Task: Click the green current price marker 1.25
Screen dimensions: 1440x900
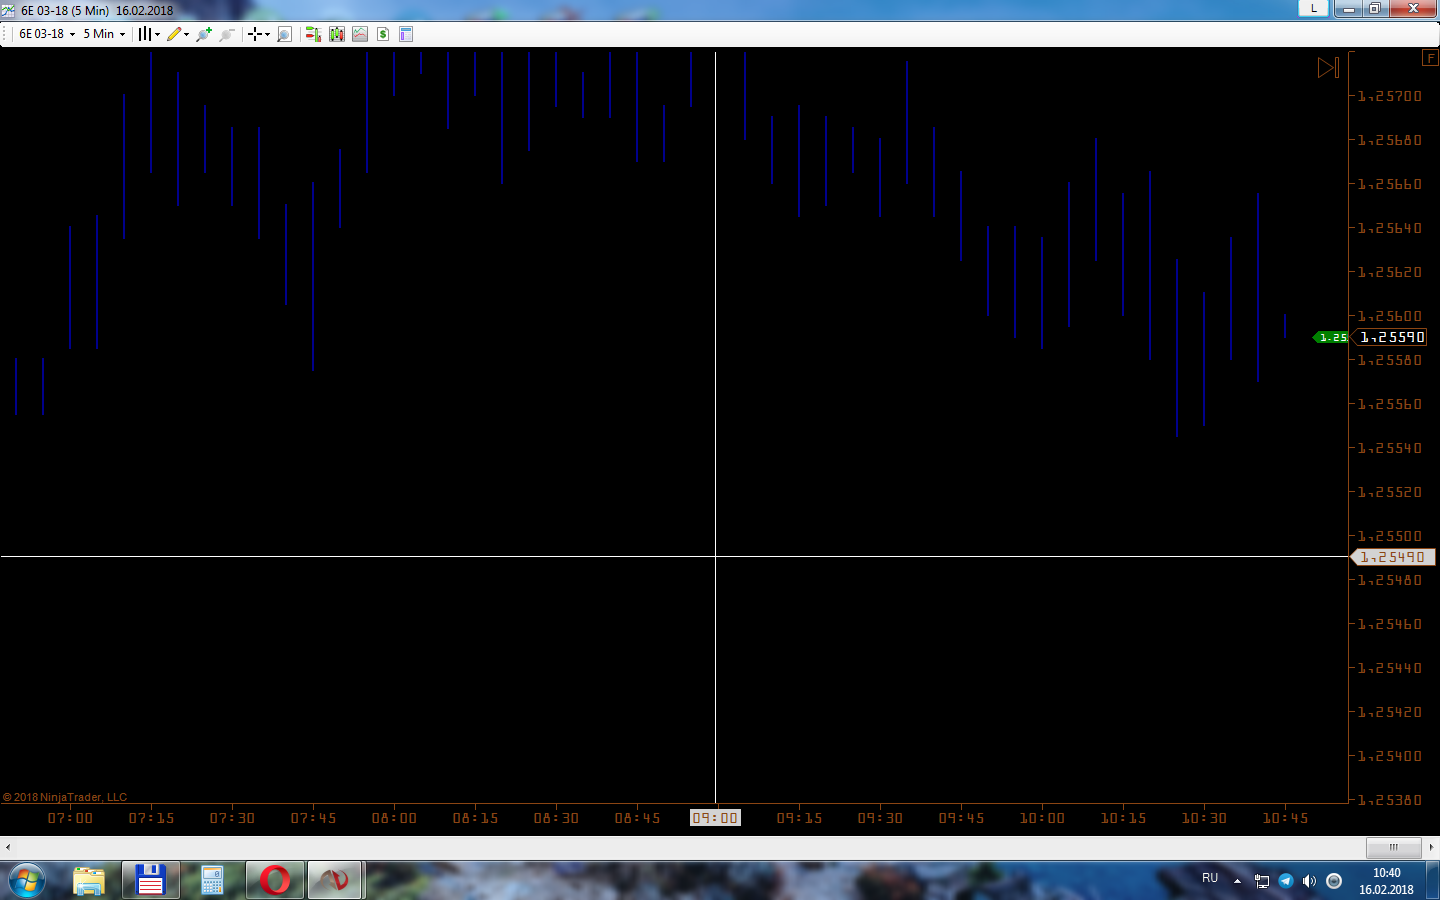Action: (x=1331, y=338)
